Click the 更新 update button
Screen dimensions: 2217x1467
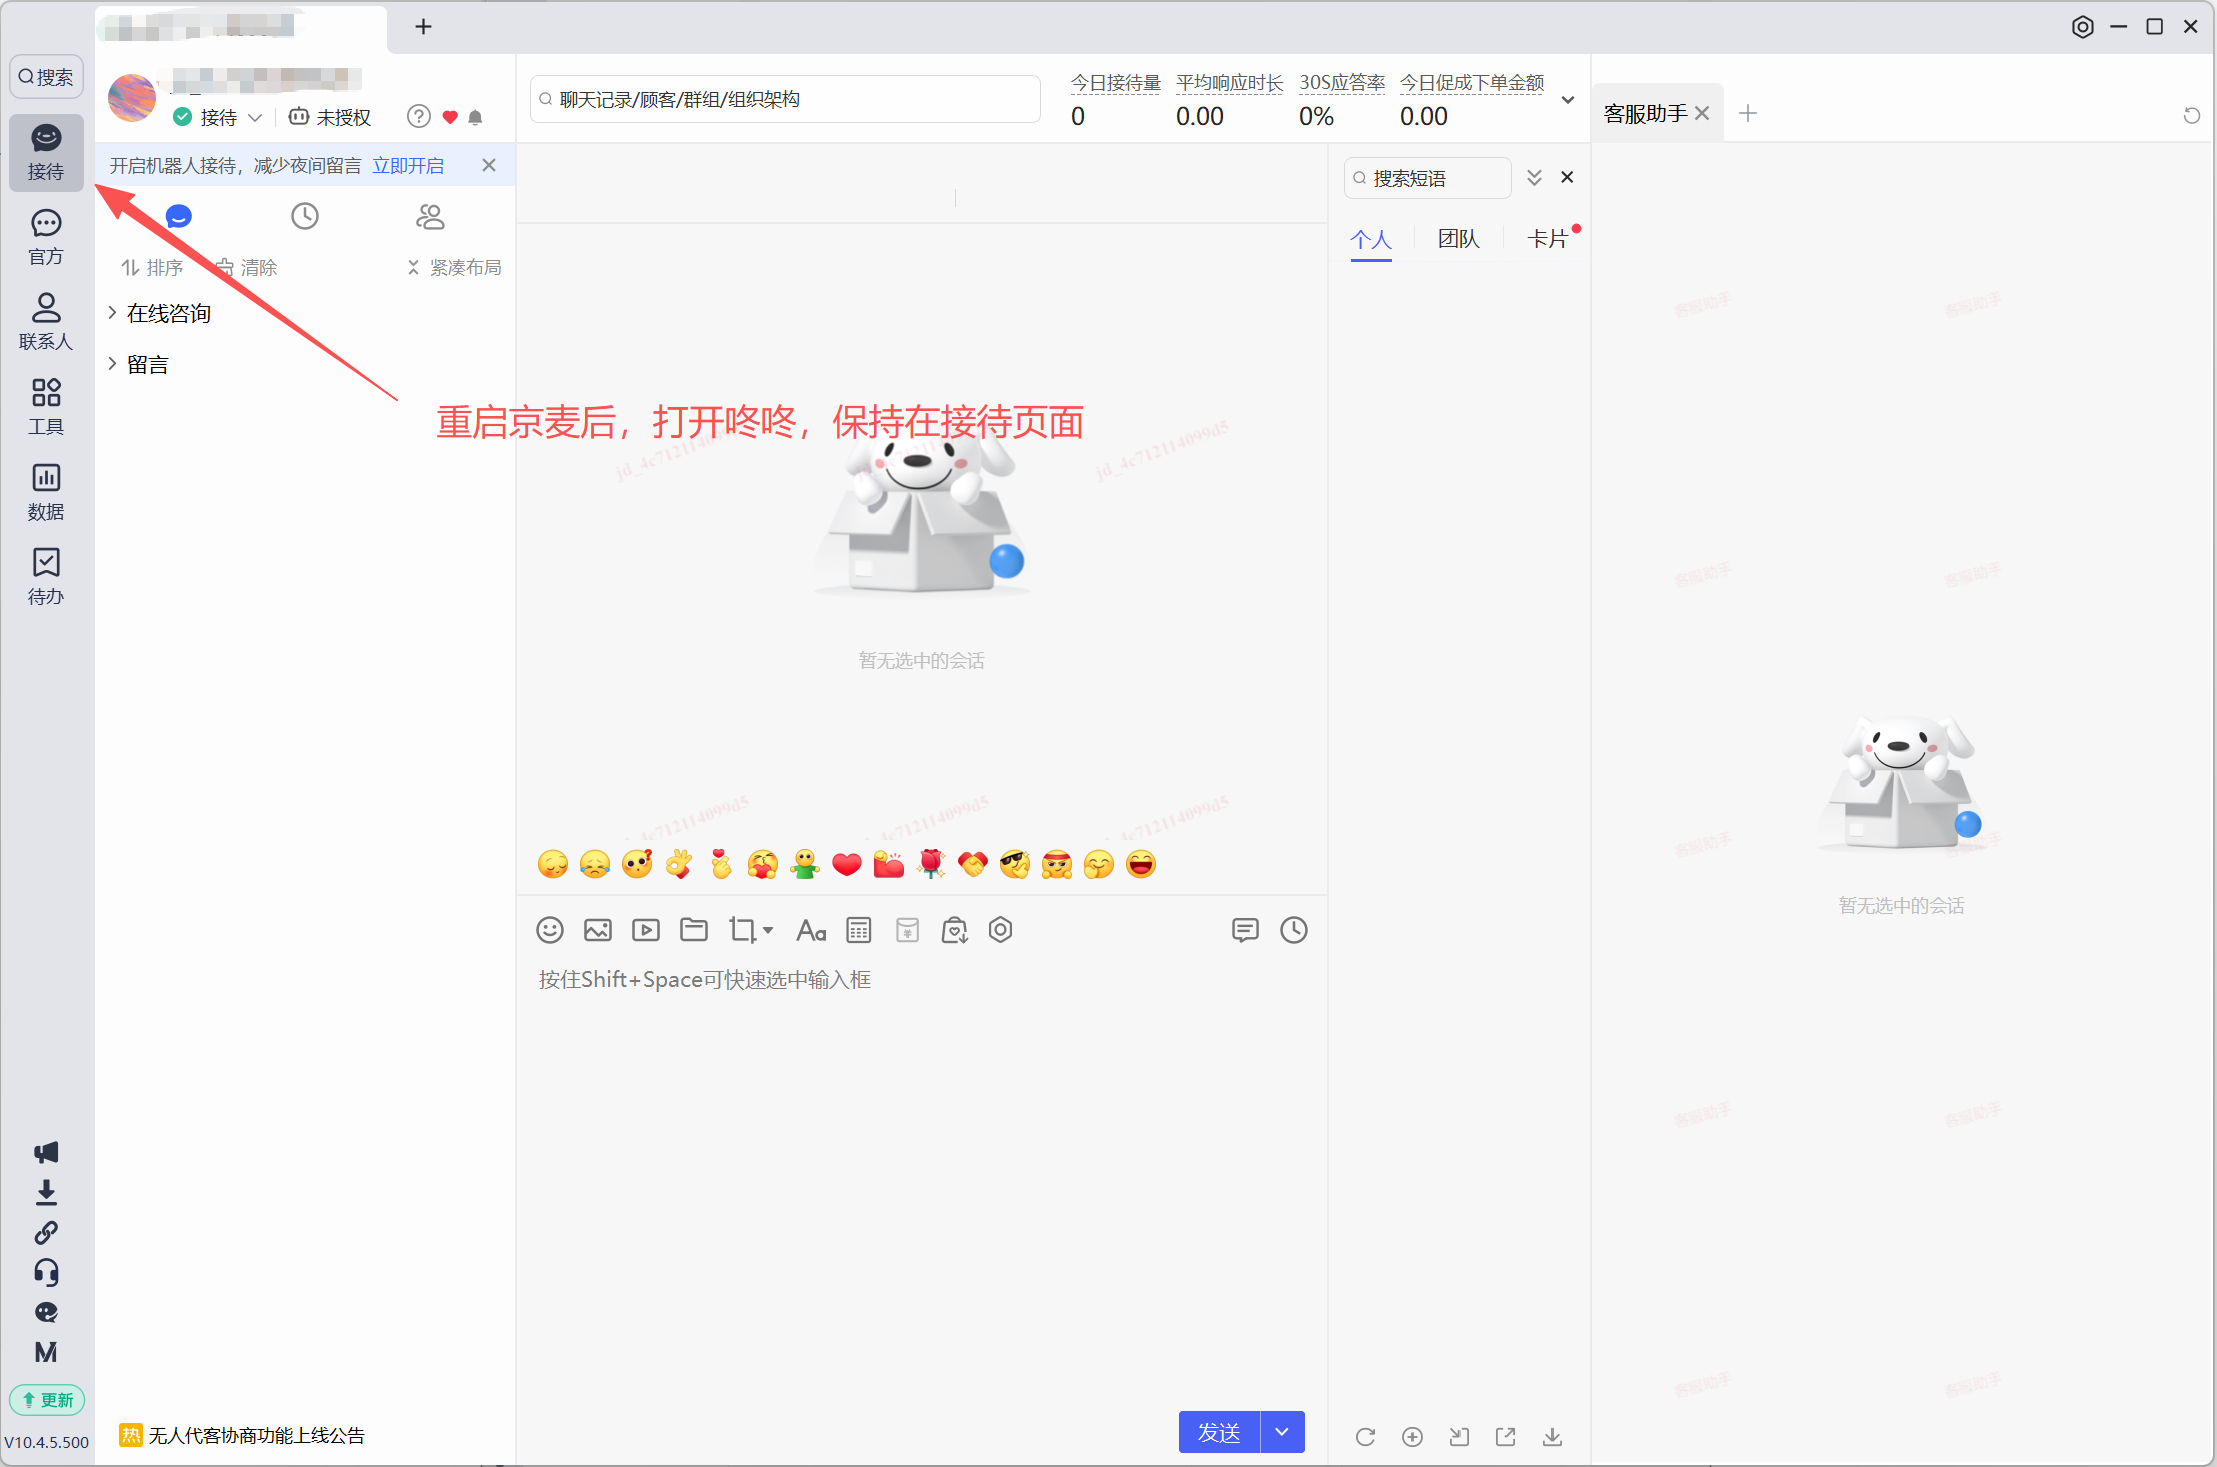47,1400
